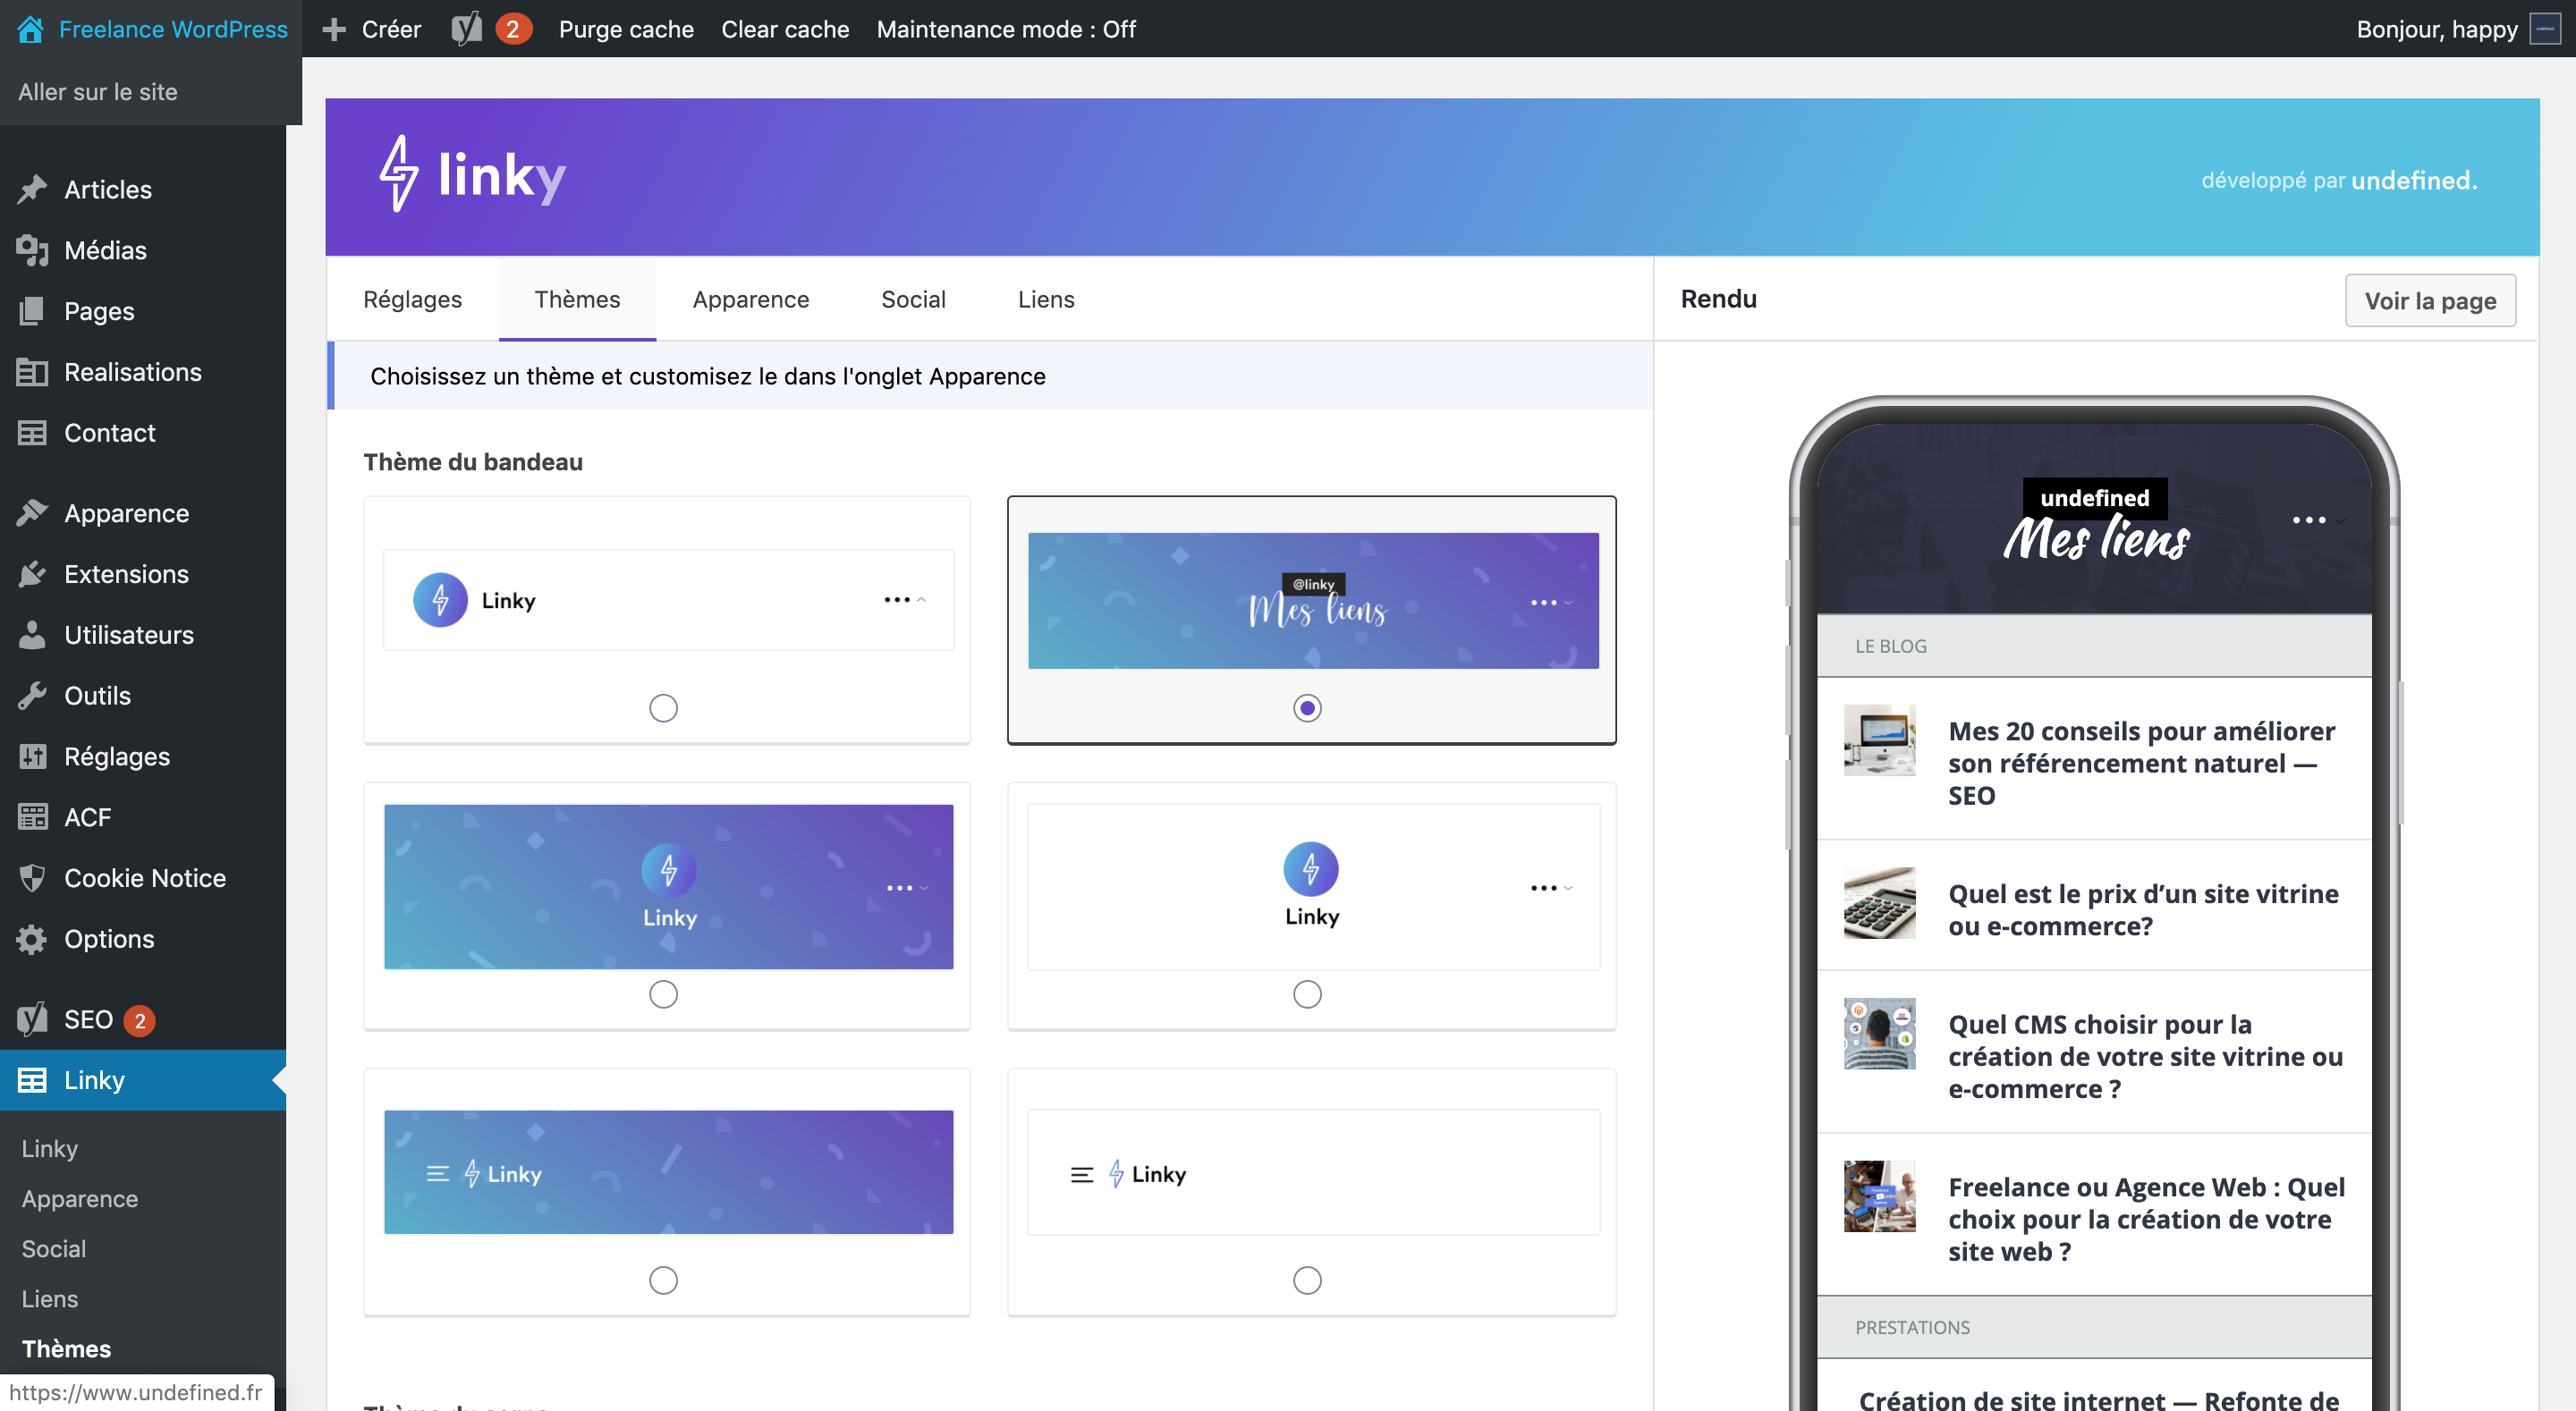
Task: Select the white Linky left-aligned banner theme radio
Action: pyautogui.click(x=663, y=708)
